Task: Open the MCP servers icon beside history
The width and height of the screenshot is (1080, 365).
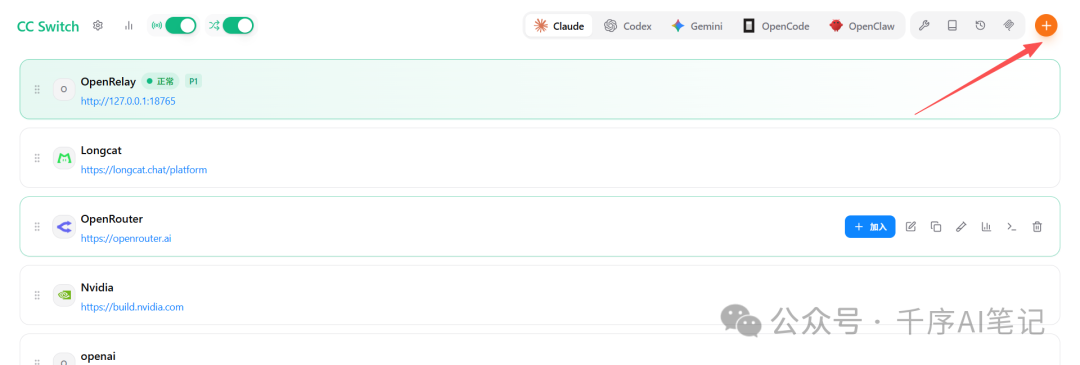Action: click(x=1008, y=26)
